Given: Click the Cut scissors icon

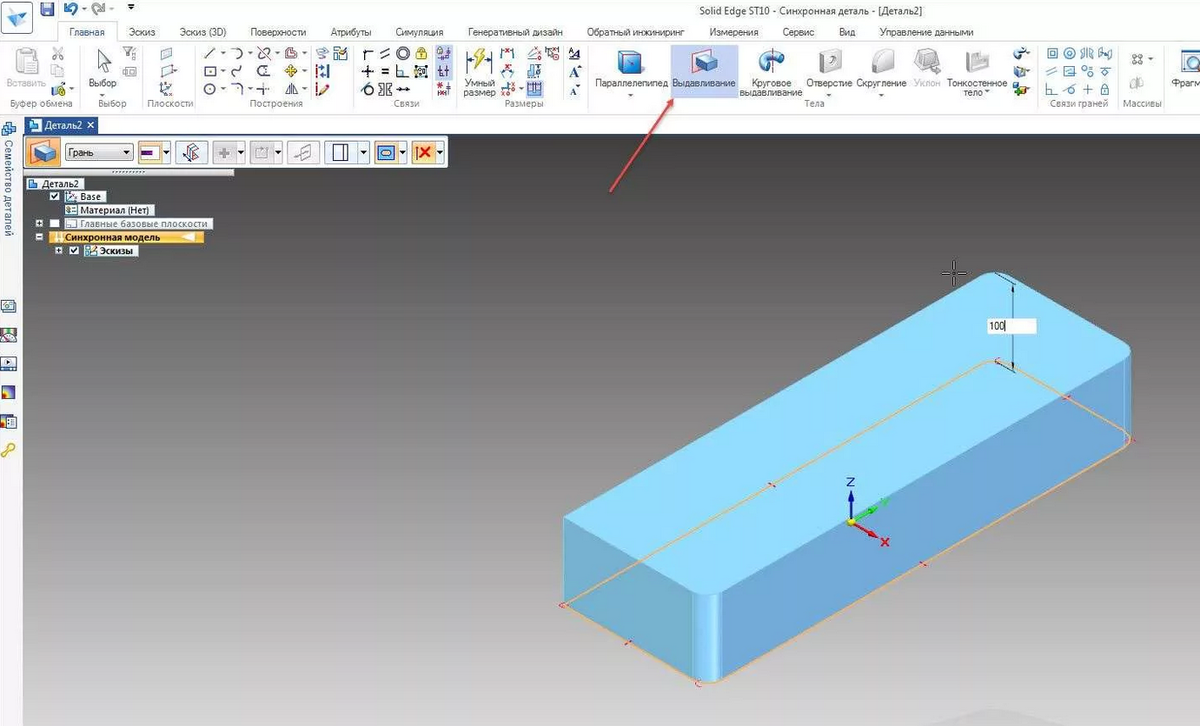Looking at the screenshot, I should [58, 54].
